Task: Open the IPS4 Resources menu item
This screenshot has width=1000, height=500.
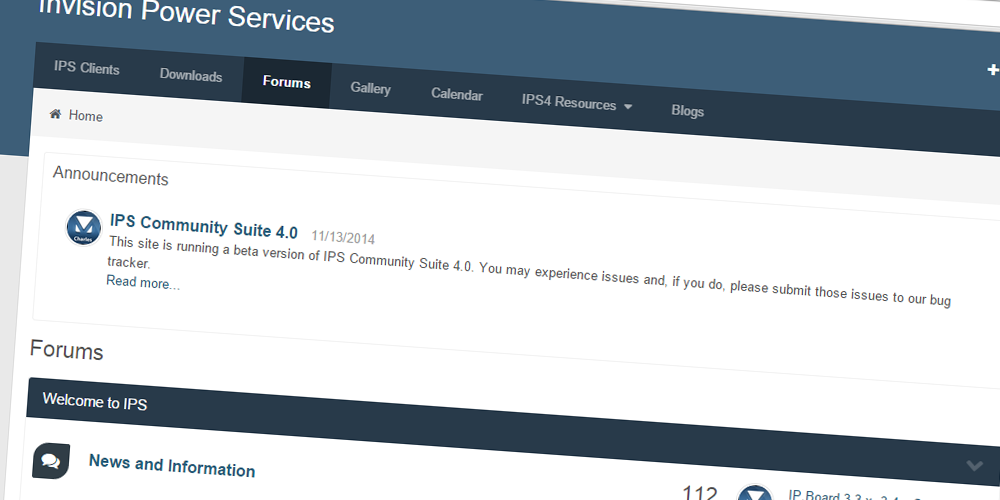Action: pos(569,102)
